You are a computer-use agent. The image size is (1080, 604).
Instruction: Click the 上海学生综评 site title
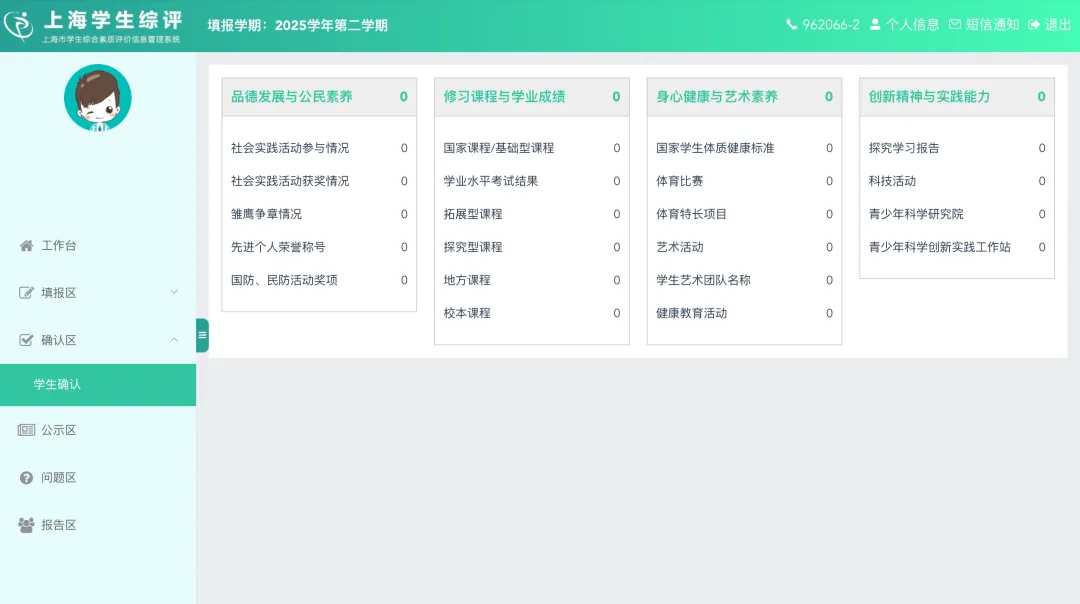coord(113,20)
